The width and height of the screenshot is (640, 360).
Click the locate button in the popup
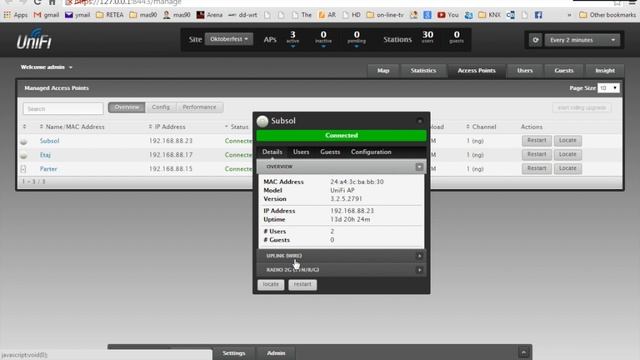pyautogui.click(x=270, y=284)
